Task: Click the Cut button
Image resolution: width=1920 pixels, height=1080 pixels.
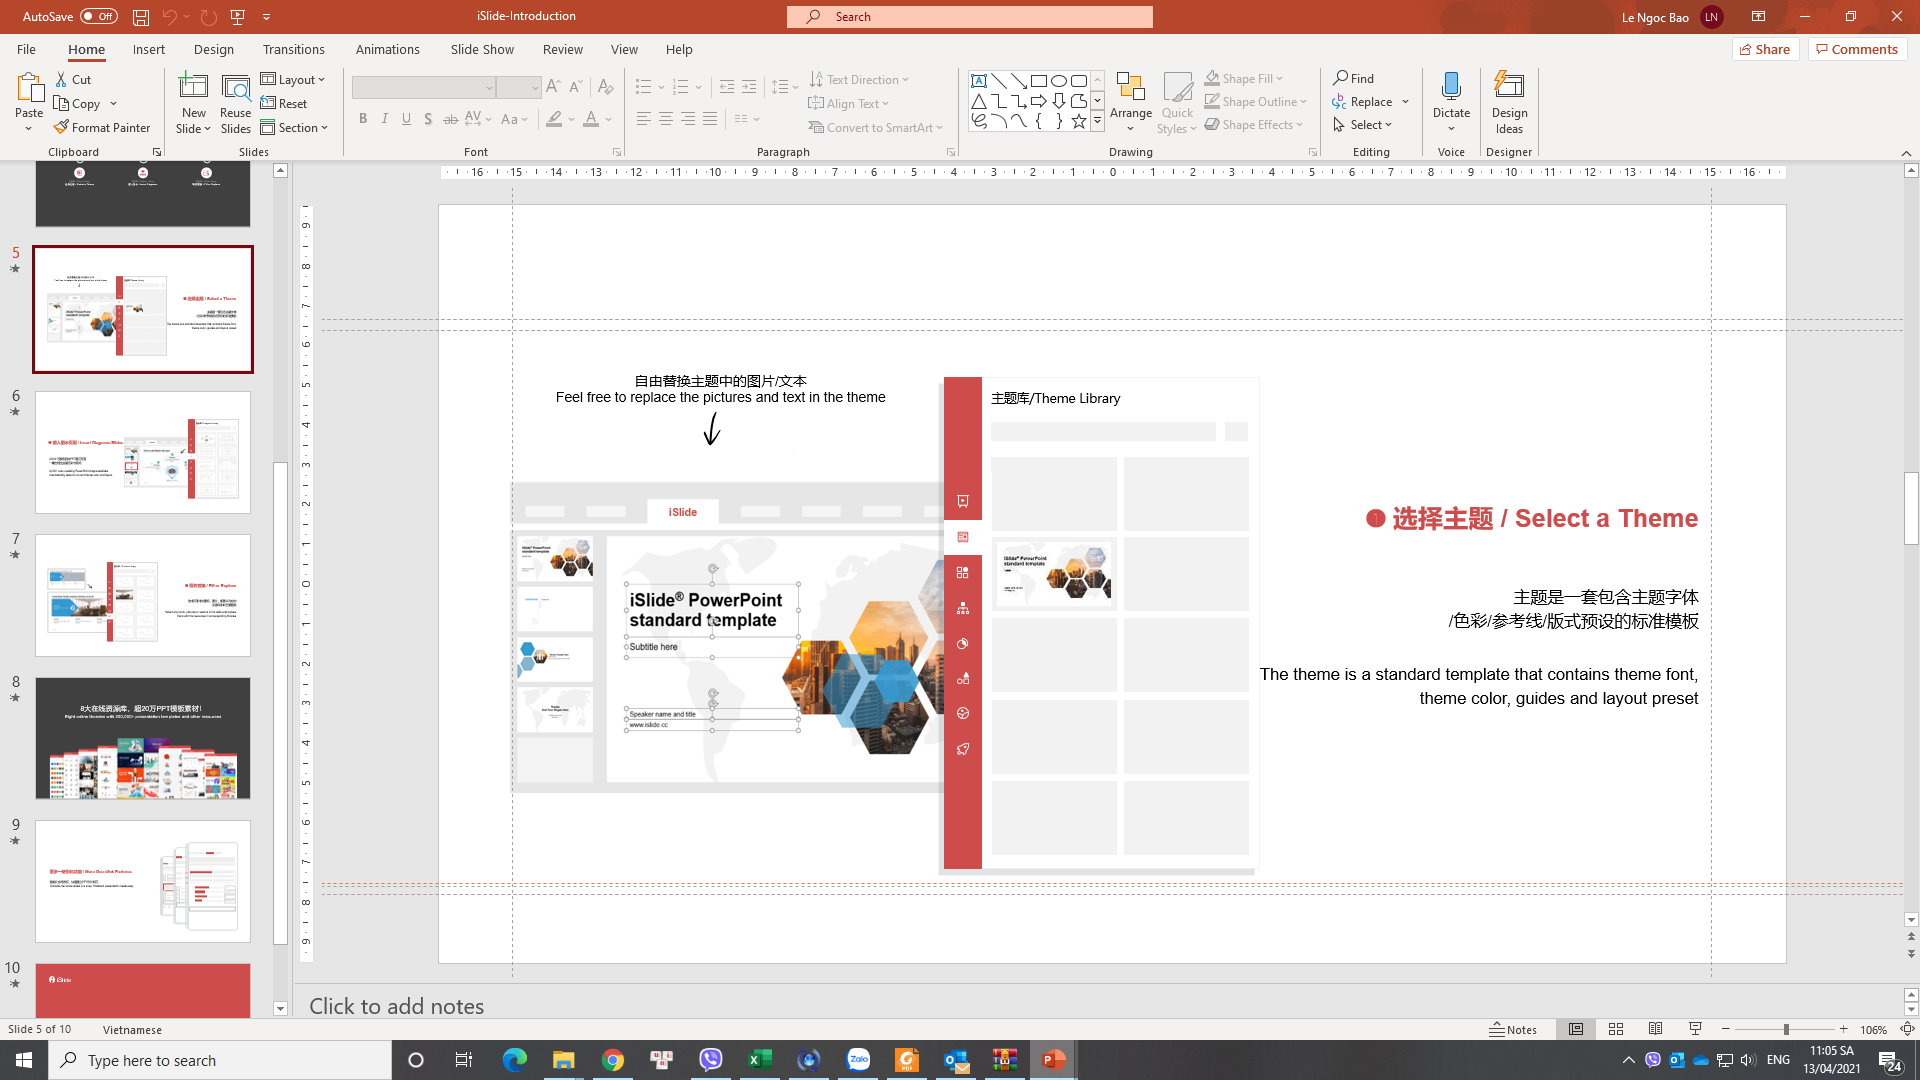Action: click(x=73, y=80)
